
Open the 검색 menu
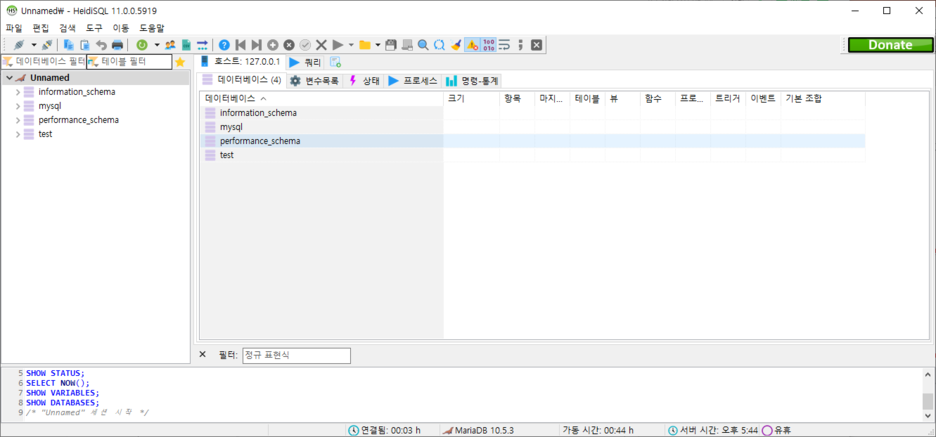pyautogui.click(x=67, y=28)
